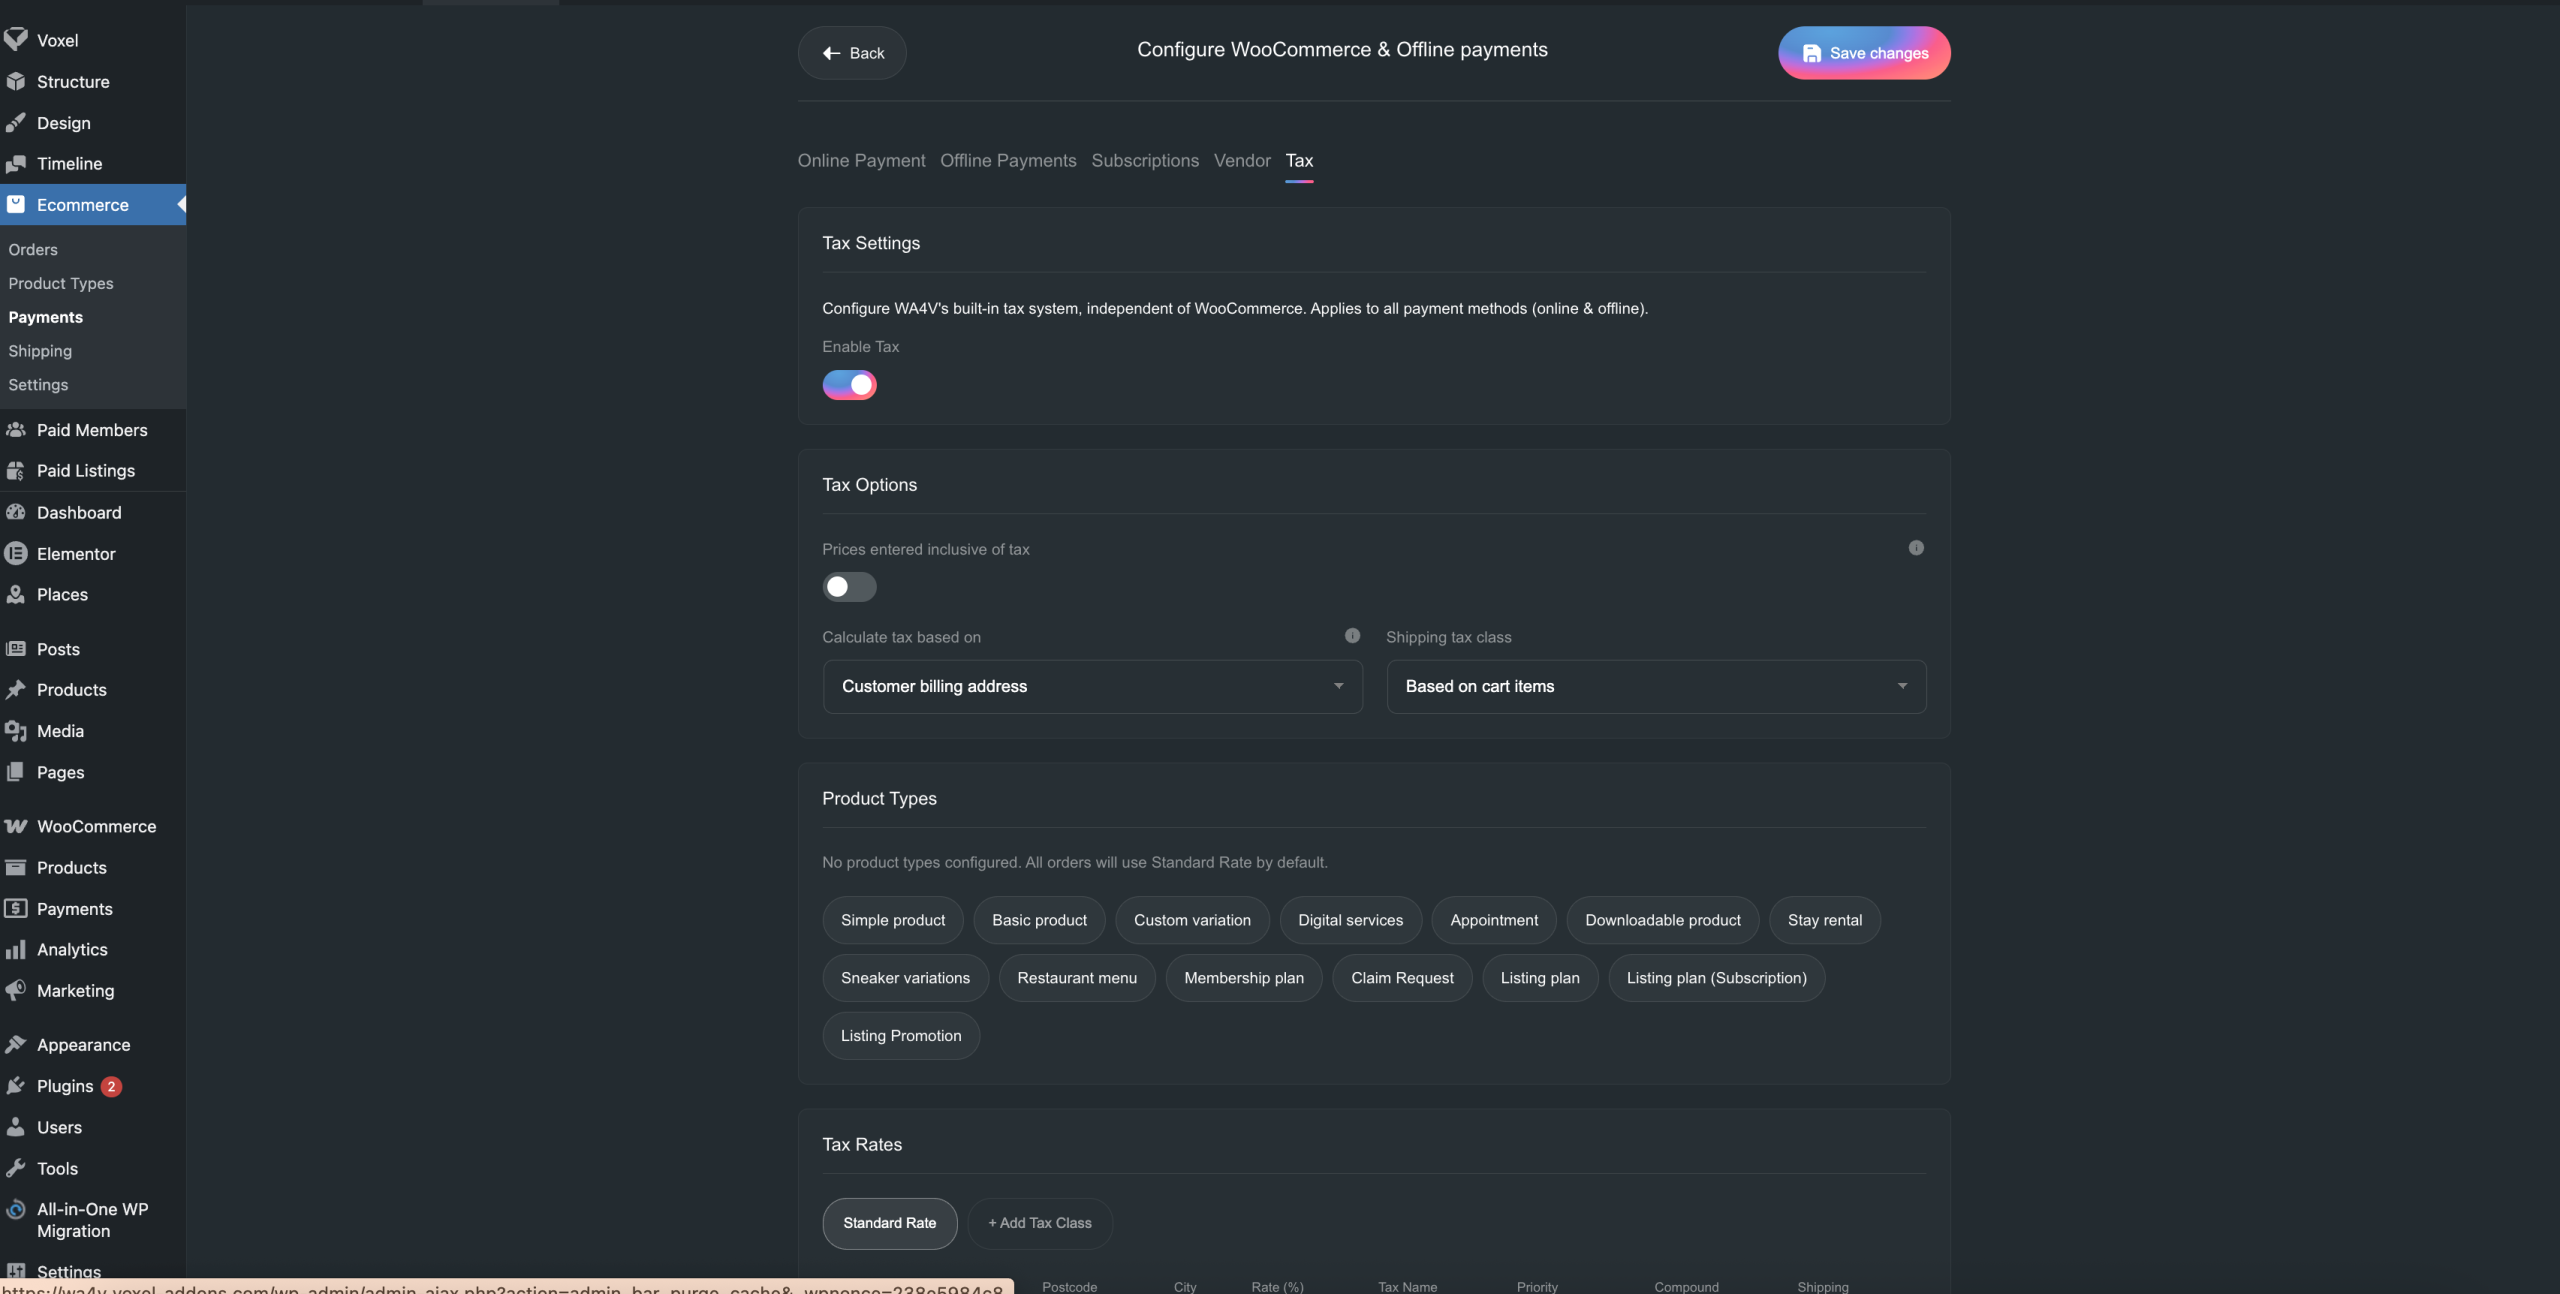The image size is (2560, 1294).
Task: Open the Offline Payments tab
Action: 1008,161
